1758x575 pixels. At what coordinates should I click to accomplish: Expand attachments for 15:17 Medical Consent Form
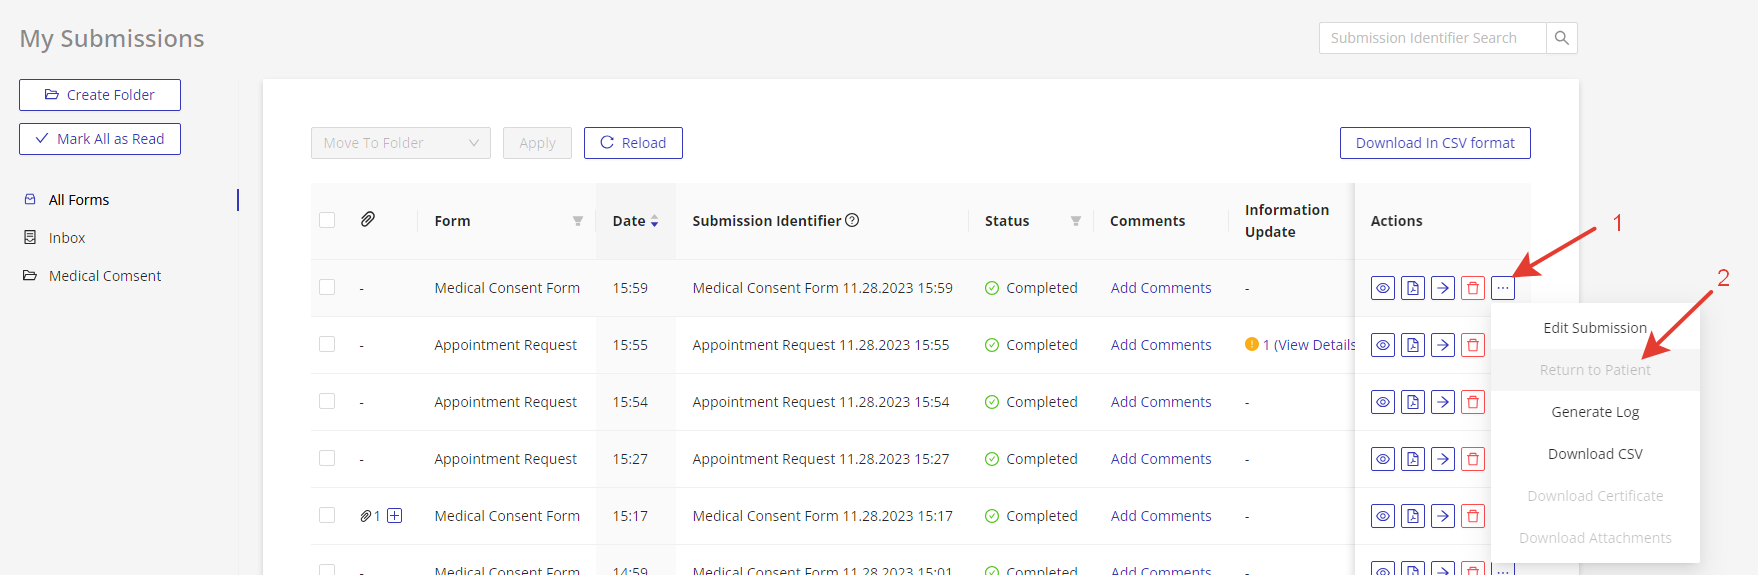[x=395, y=516]
